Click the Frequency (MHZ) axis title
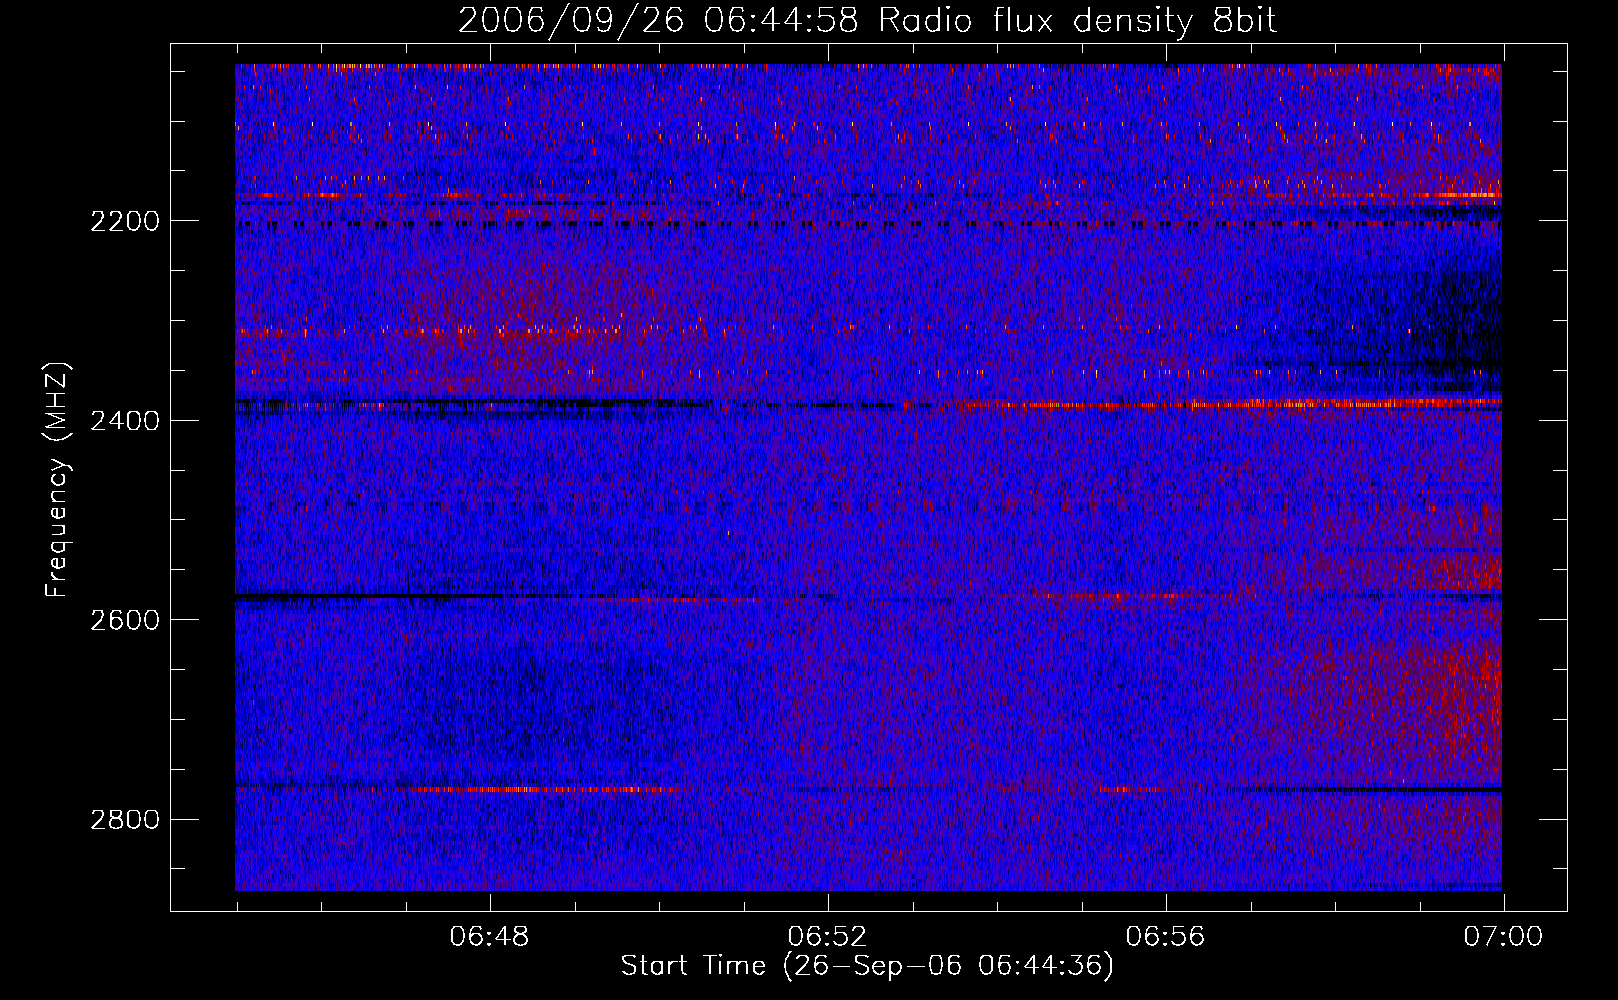This screenshot has width=1618, height=1000. 57,480
